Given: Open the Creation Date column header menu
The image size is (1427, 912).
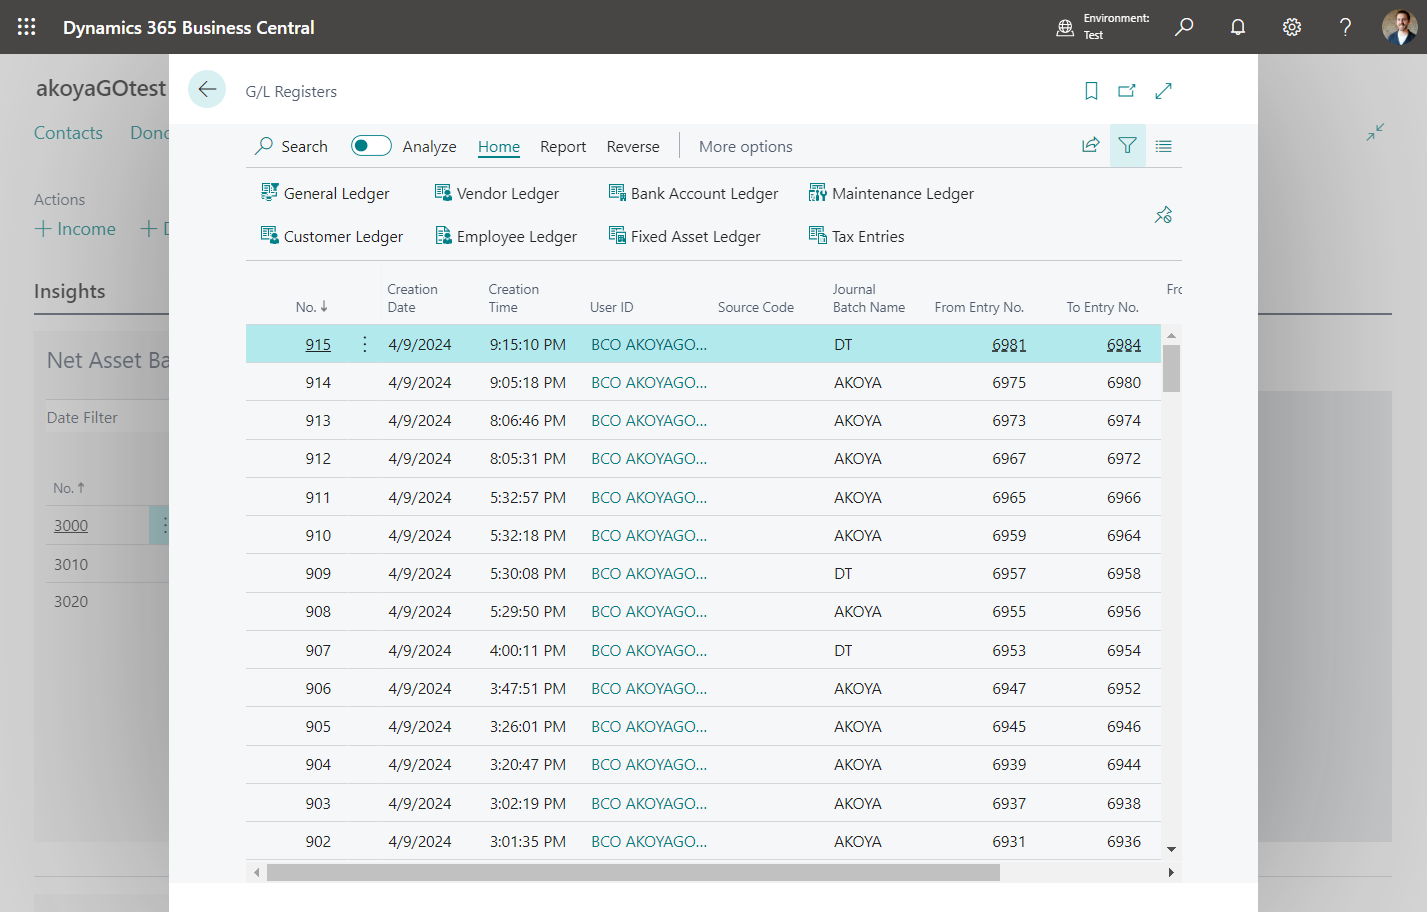Looking at the screenshot, I should click(x=412, y=298).
